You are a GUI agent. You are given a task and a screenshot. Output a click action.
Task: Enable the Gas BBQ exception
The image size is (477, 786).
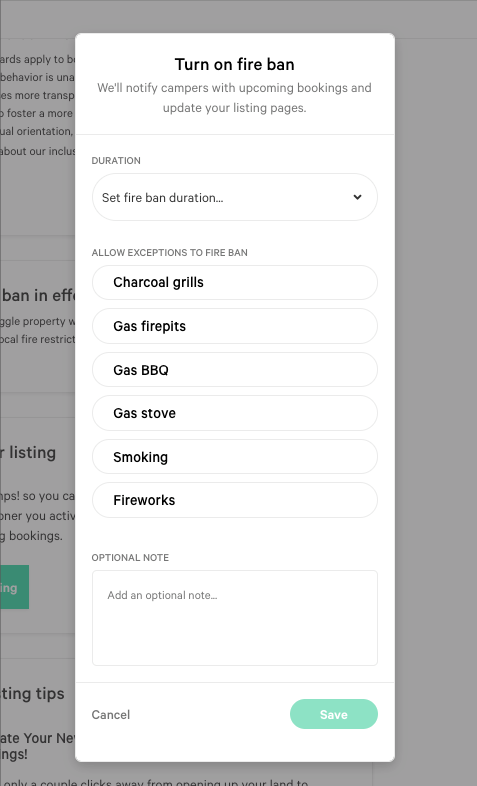tap(234, 370)
